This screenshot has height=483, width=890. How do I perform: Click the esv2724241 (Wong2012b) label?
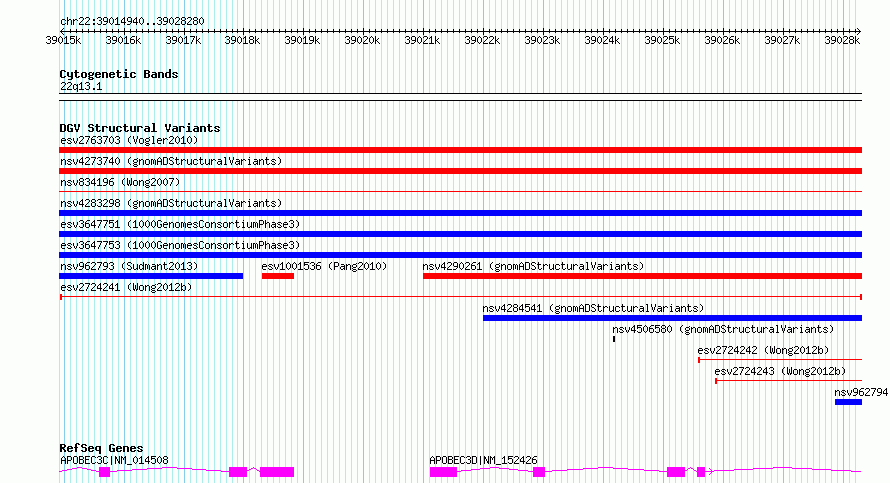click(126, 287)
